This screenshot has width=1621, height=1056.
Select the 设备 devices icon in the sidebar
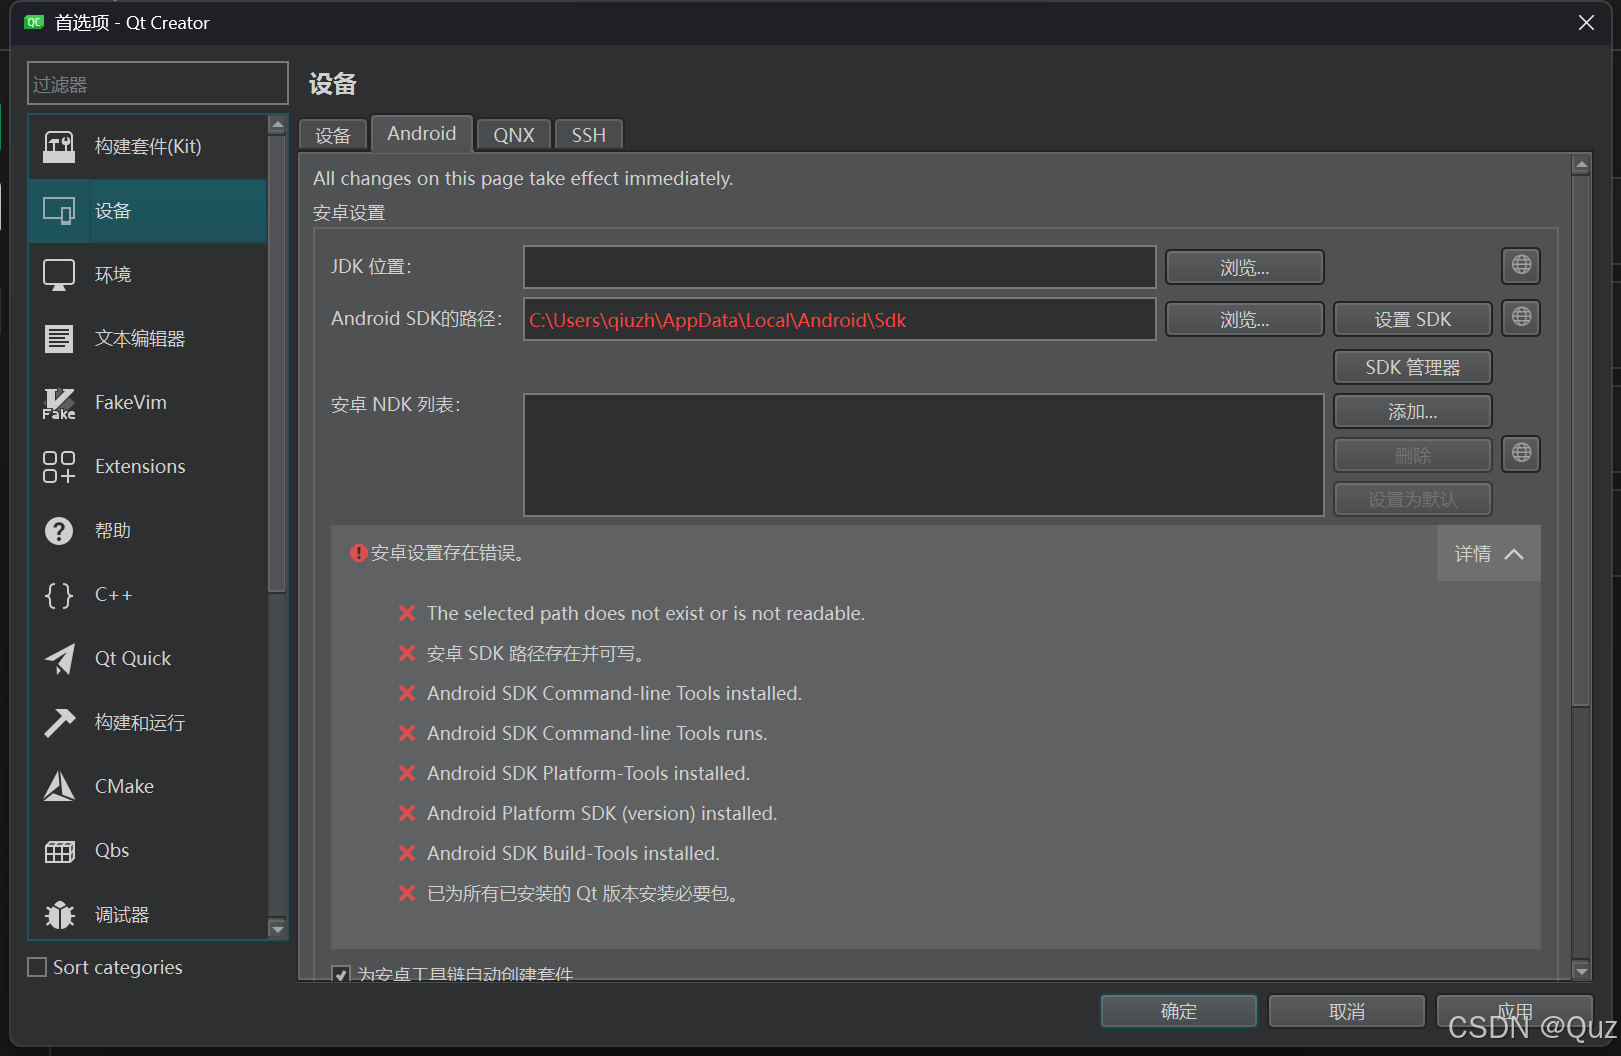coord(59,211)
